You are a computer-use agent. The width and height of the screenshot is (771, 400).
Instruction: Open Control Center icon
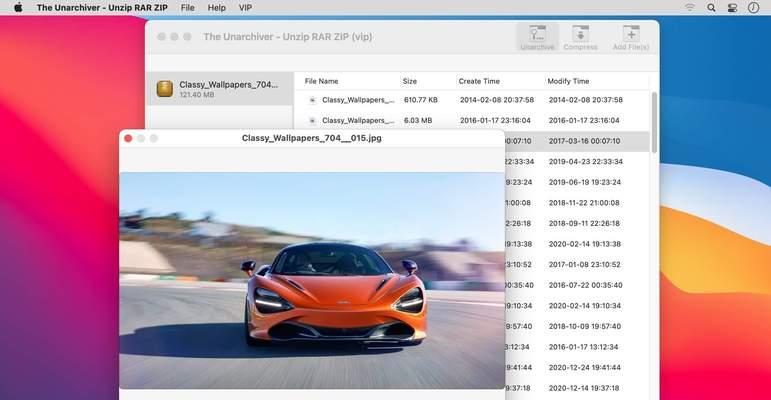(x=732, y=7)
